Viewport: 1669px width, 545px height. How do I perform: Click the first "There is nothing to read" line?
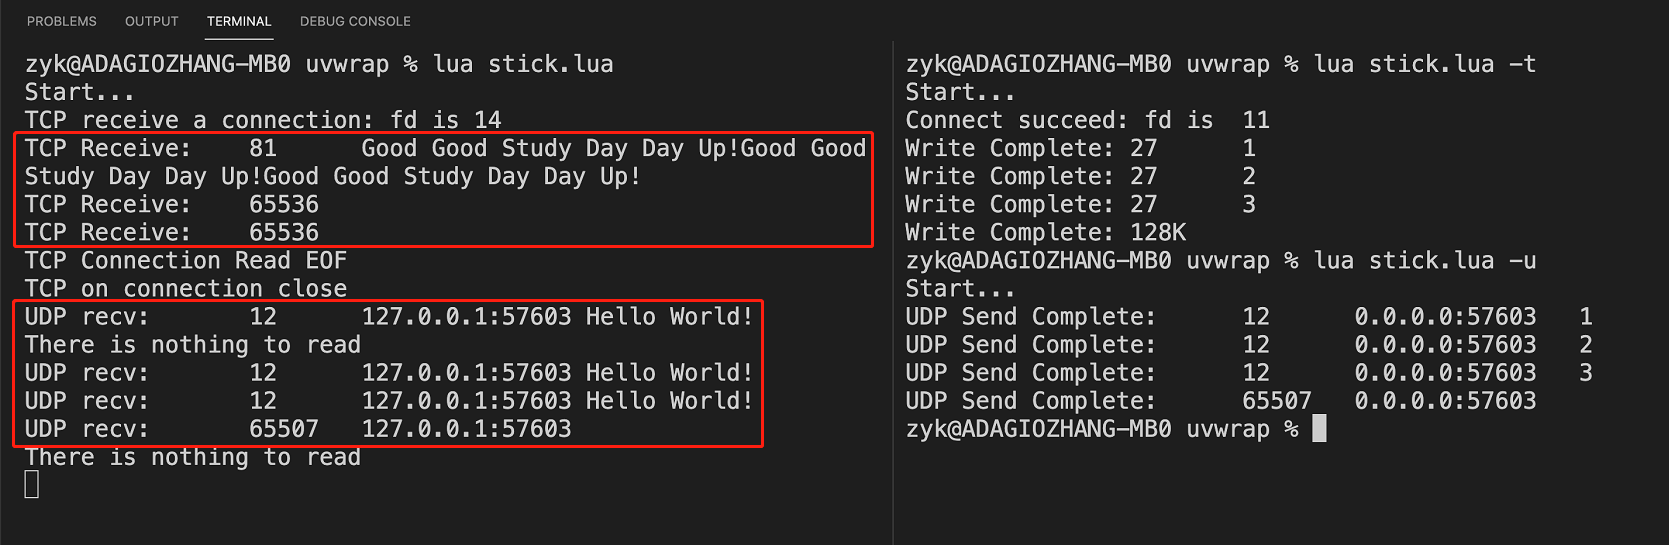pyautogui.click(x=193, y=345)
